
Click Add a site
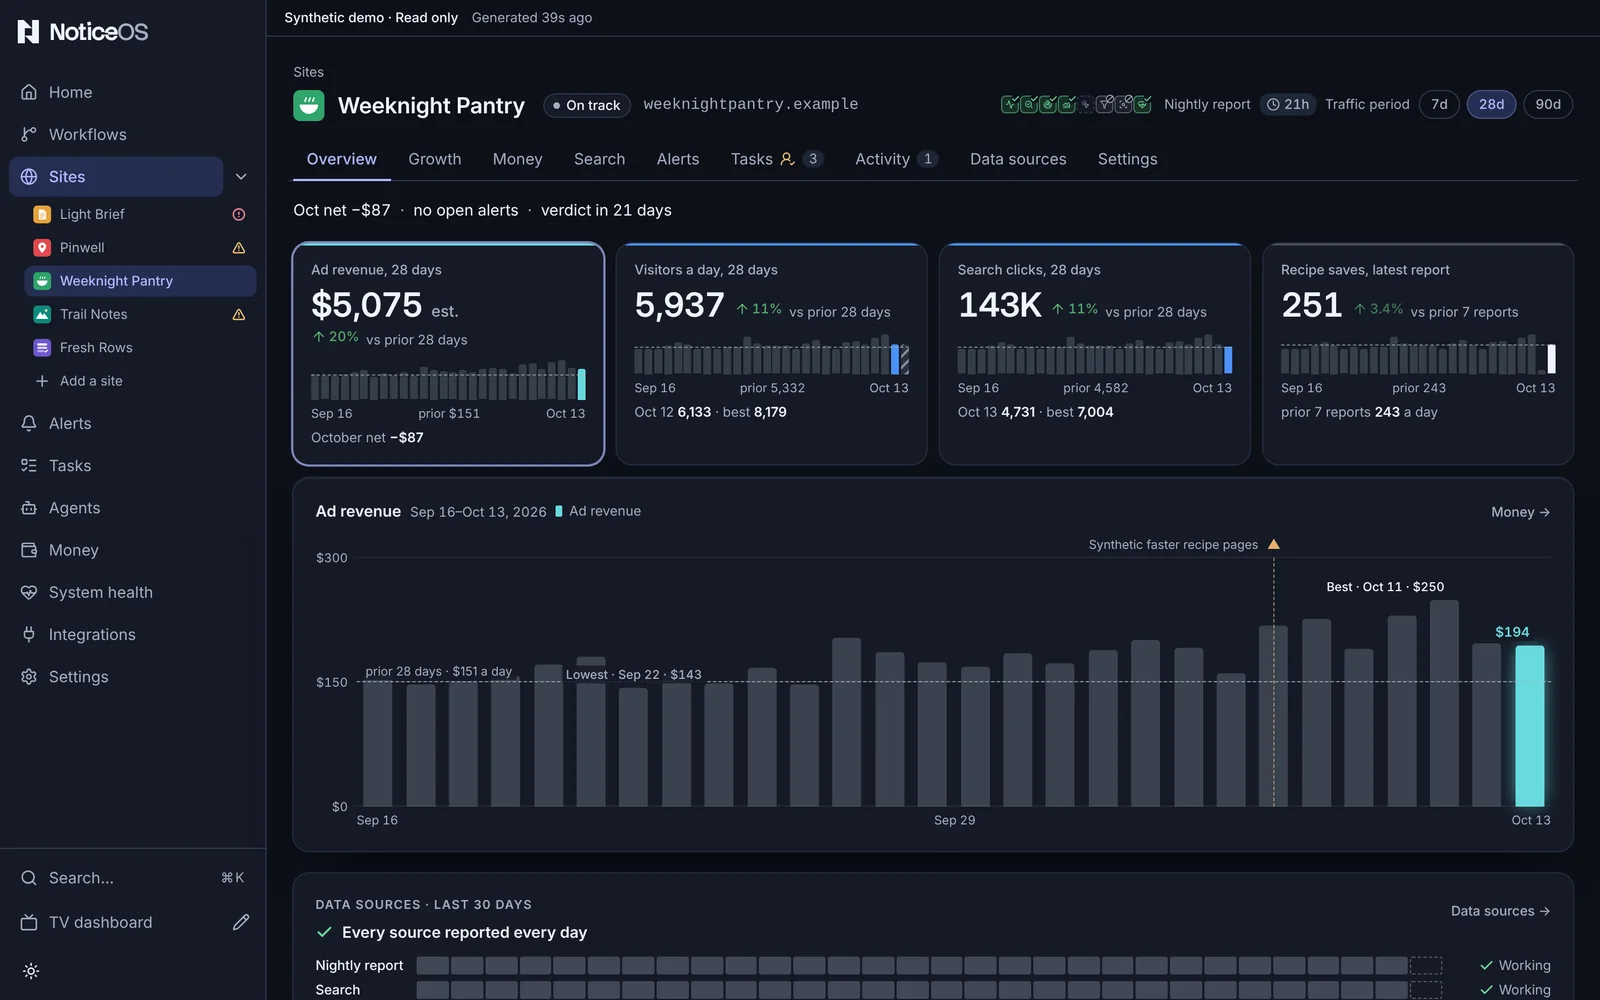coord(79,381)
